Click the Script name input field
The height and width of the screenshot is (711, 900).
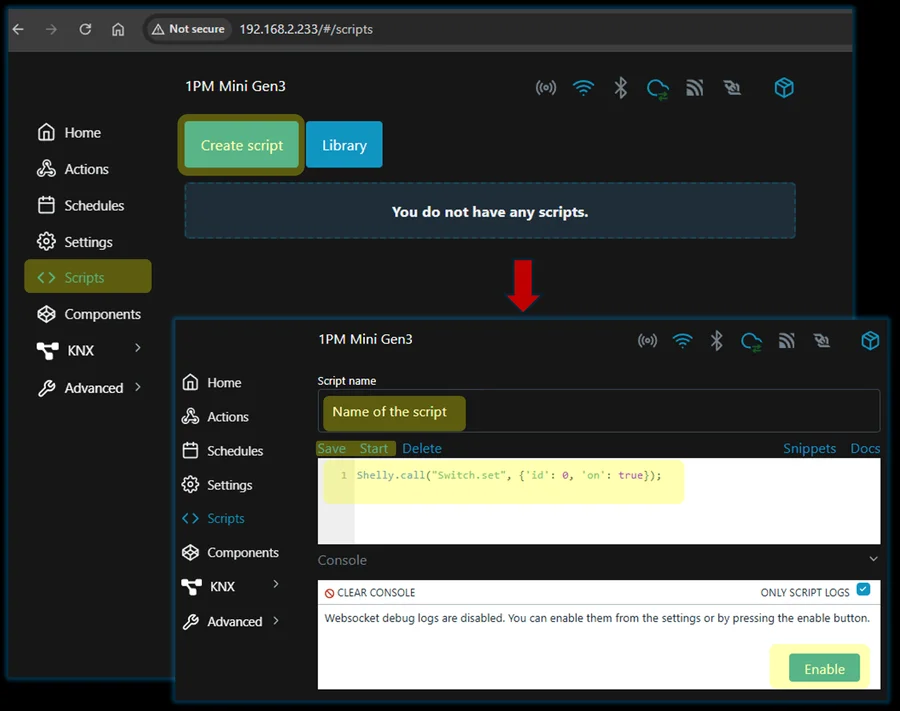(x=599, y=411)
